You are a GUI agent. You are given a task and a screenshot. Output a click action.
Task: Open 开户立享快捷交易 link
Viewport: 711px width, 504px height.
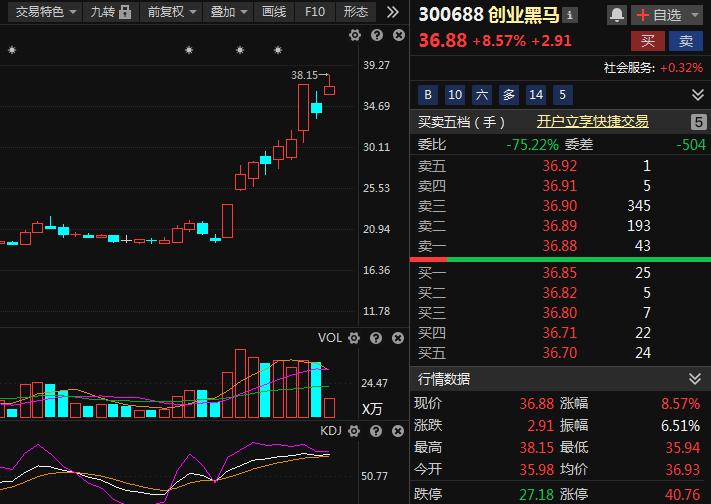point(593,122)
